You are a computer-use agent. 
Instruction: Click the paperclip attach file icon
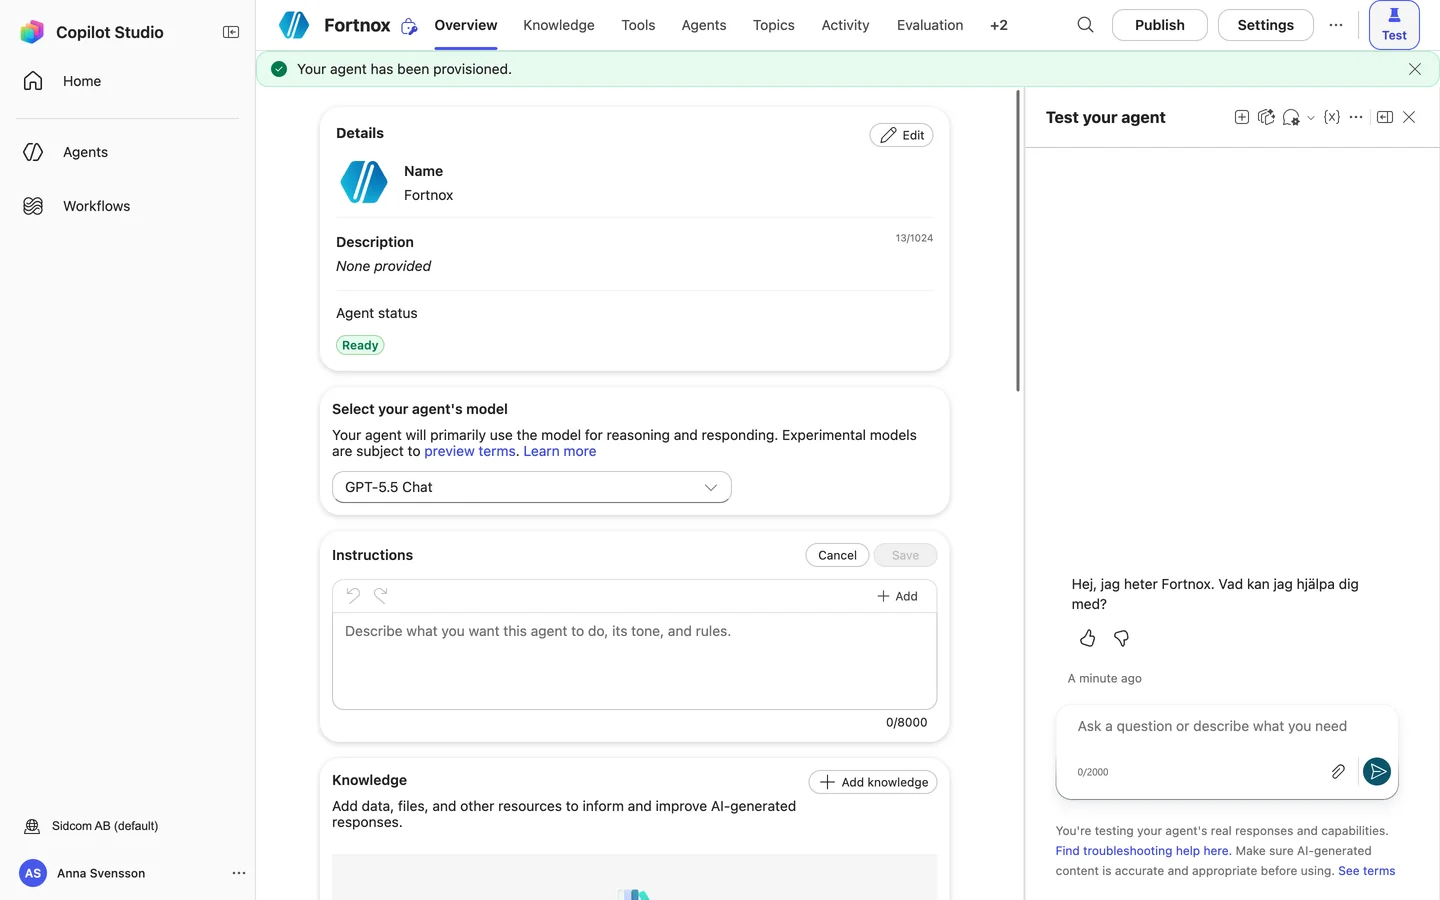coord(1338,771)
